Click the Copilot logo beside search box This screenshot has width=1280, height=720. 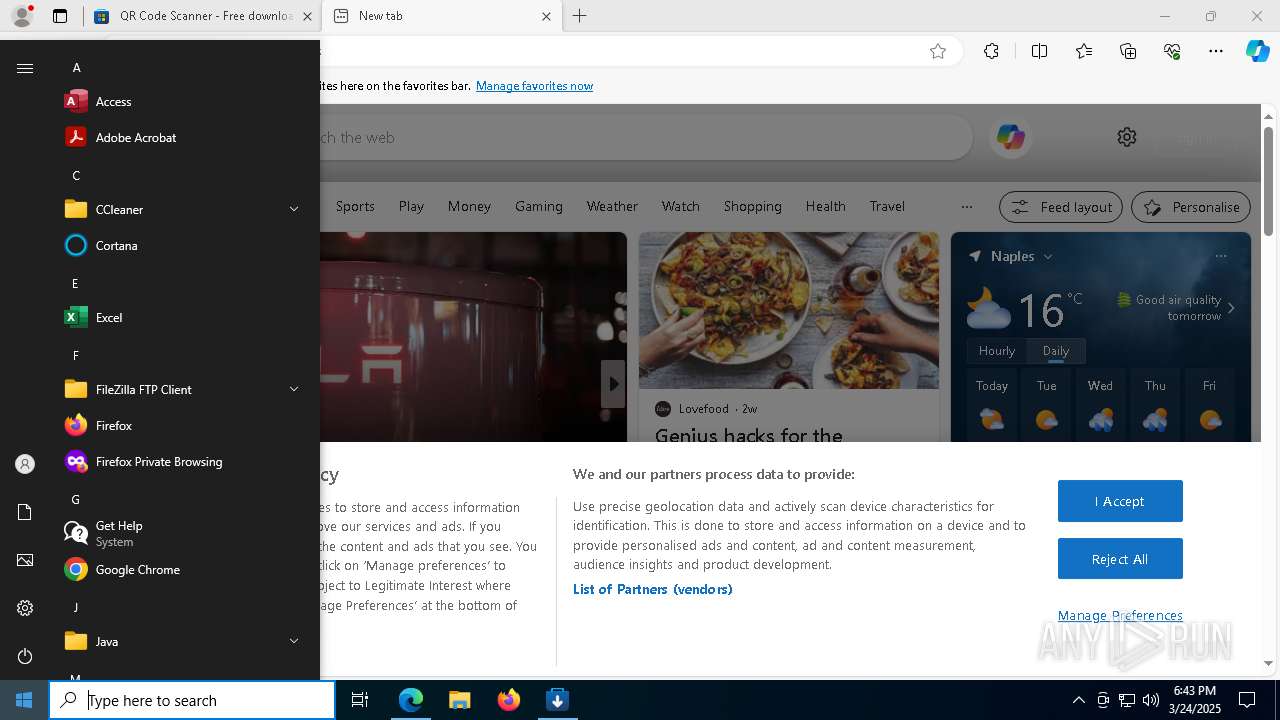click(1010, 137)
